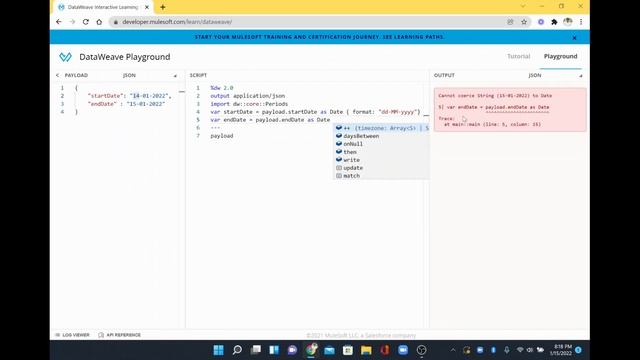Open the notification badge beside the clock
The image size is (640, 360).
[578, 350]
